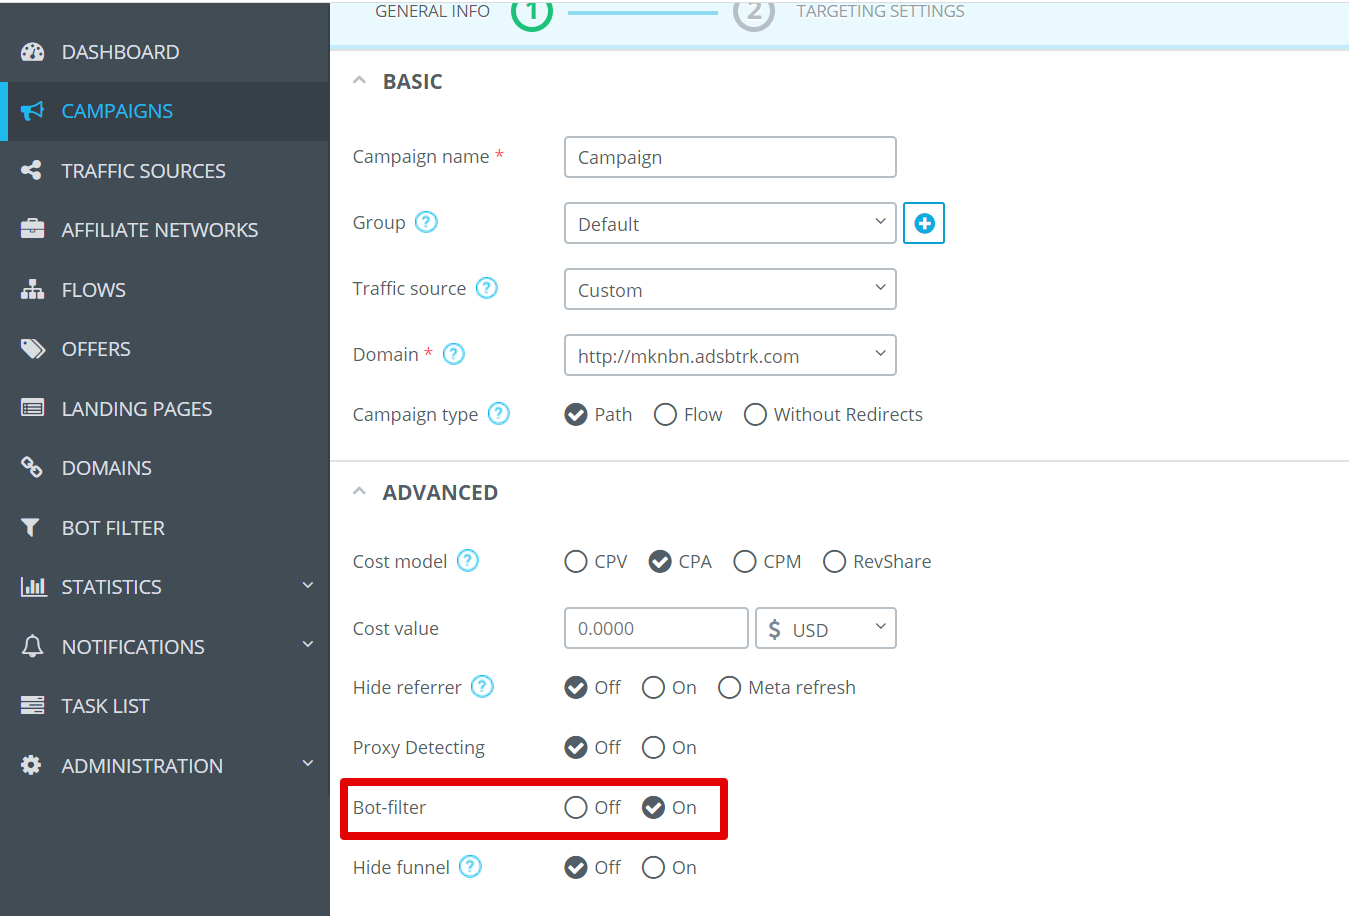Click the Flows sitemap icon

click(32, 290)
